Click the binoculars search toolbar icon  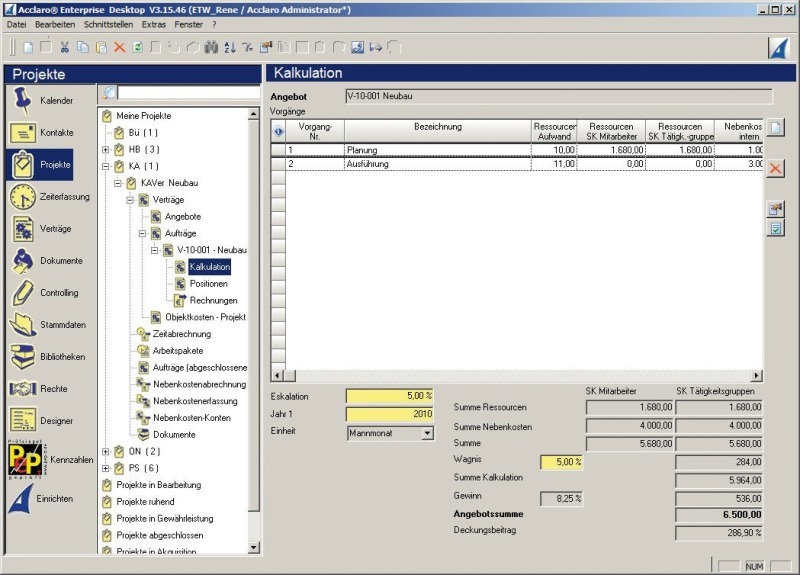point(211,48)
